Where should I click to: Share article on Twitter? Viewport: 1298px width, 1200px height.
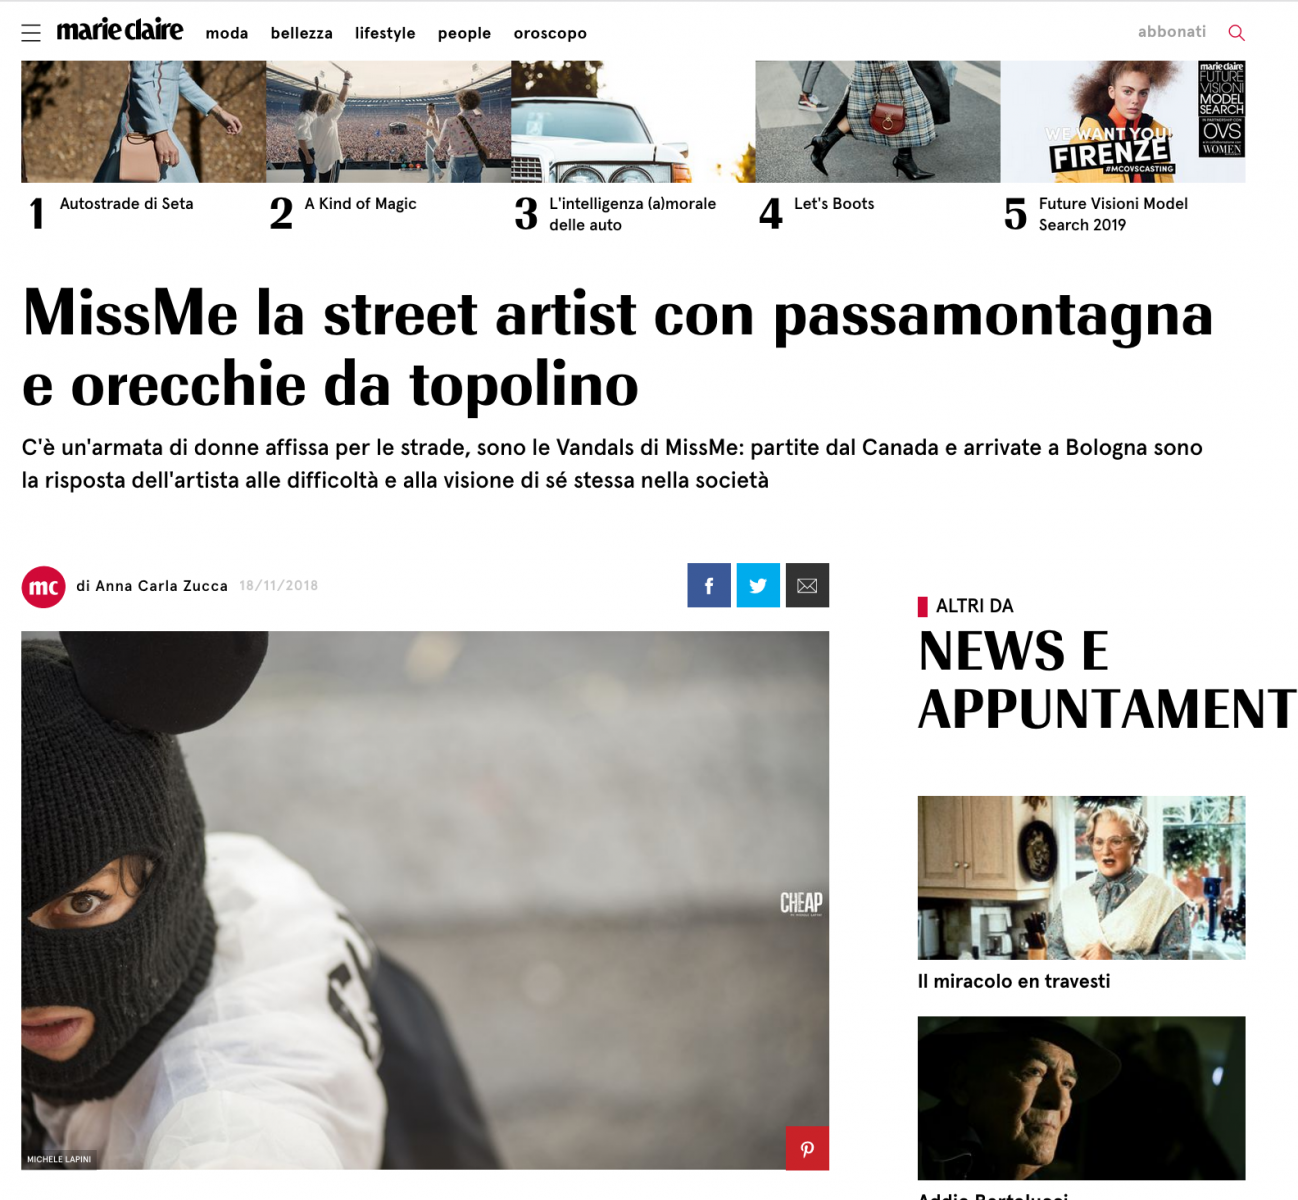pyautogui.click(x=758, y=586)
